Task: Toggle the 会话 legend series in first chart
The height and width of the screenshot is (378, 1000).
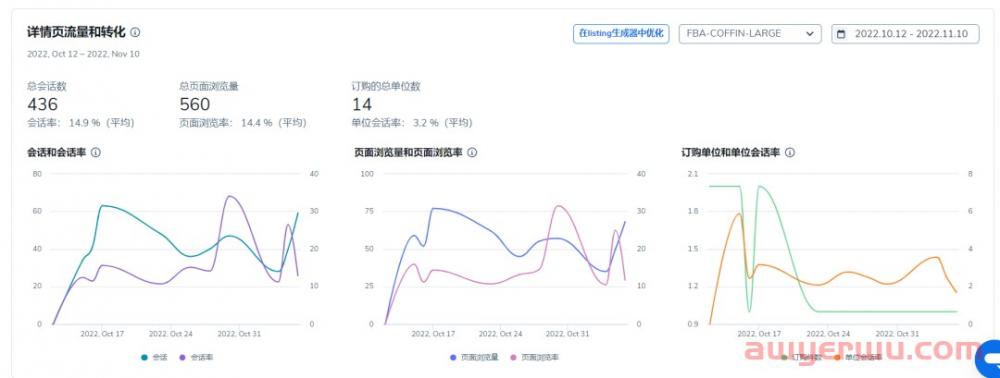Action: [154, 357]
